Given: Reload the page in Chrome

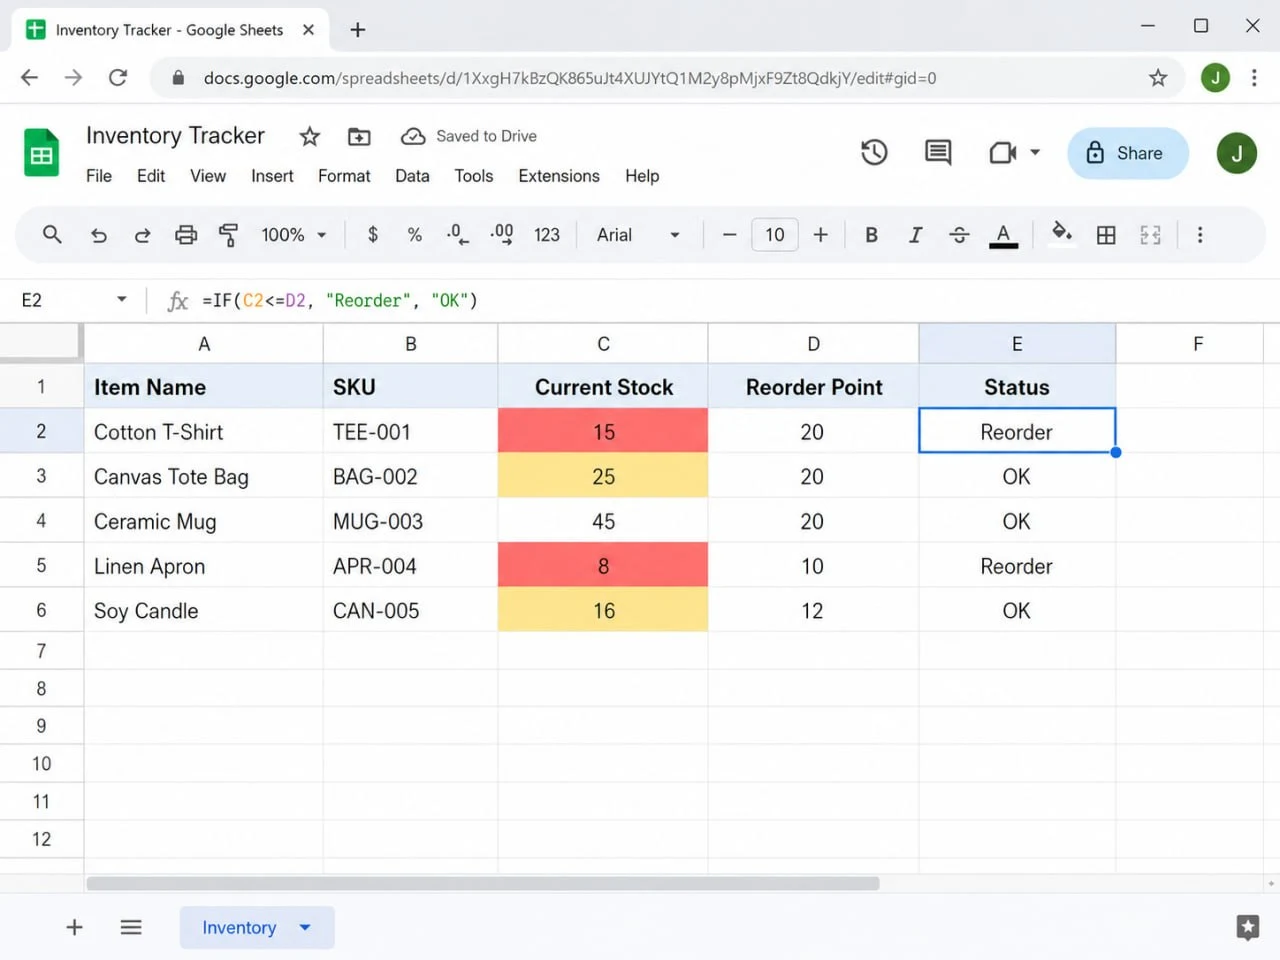Looking at the screenshot, I should (x=118, y=77).
